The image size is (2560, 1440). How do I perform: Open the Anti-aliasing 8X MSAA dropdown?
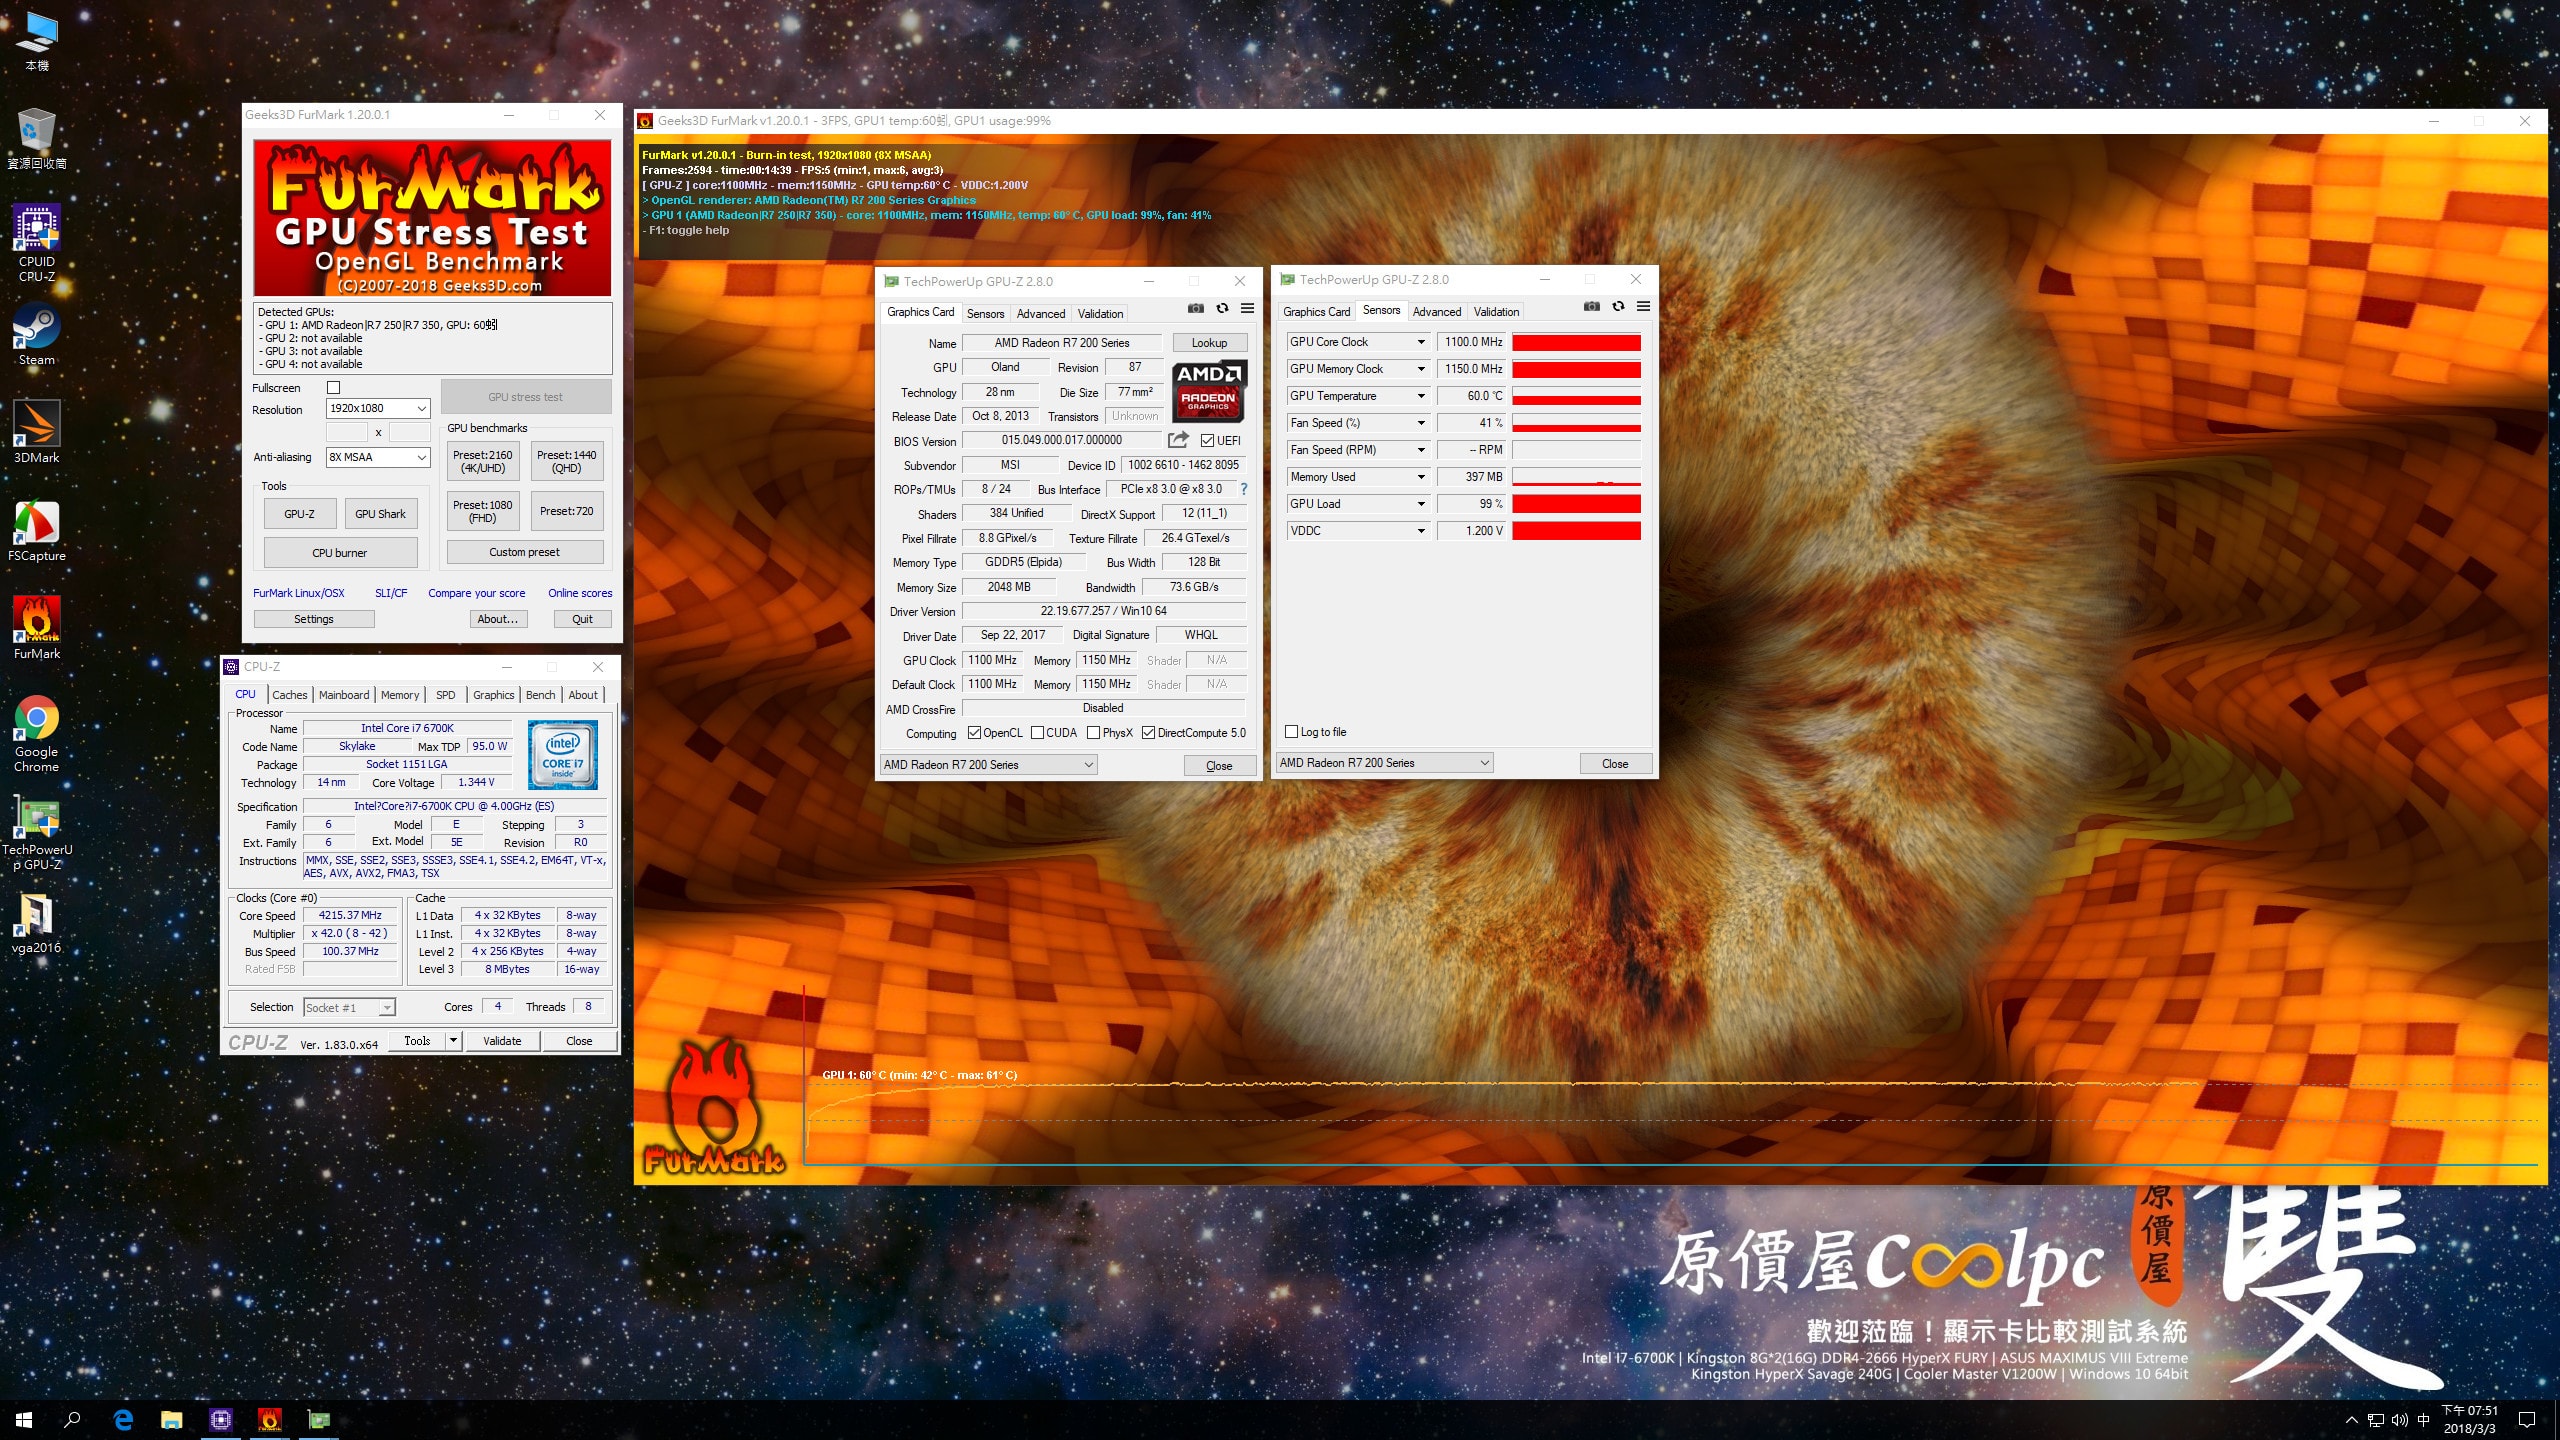pos(378,457)
